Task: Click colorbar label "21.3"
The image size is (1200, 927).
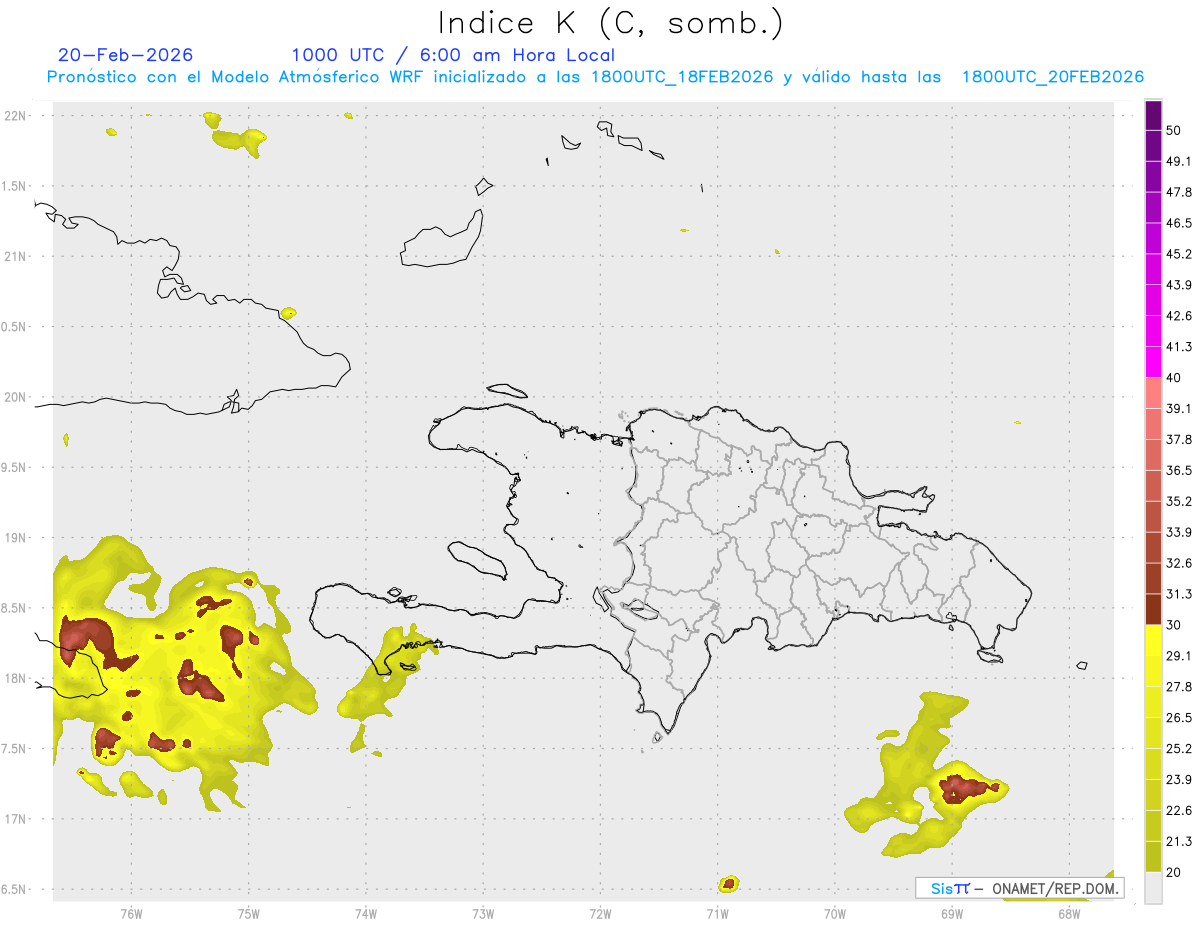Action: tap(1179, 842)
